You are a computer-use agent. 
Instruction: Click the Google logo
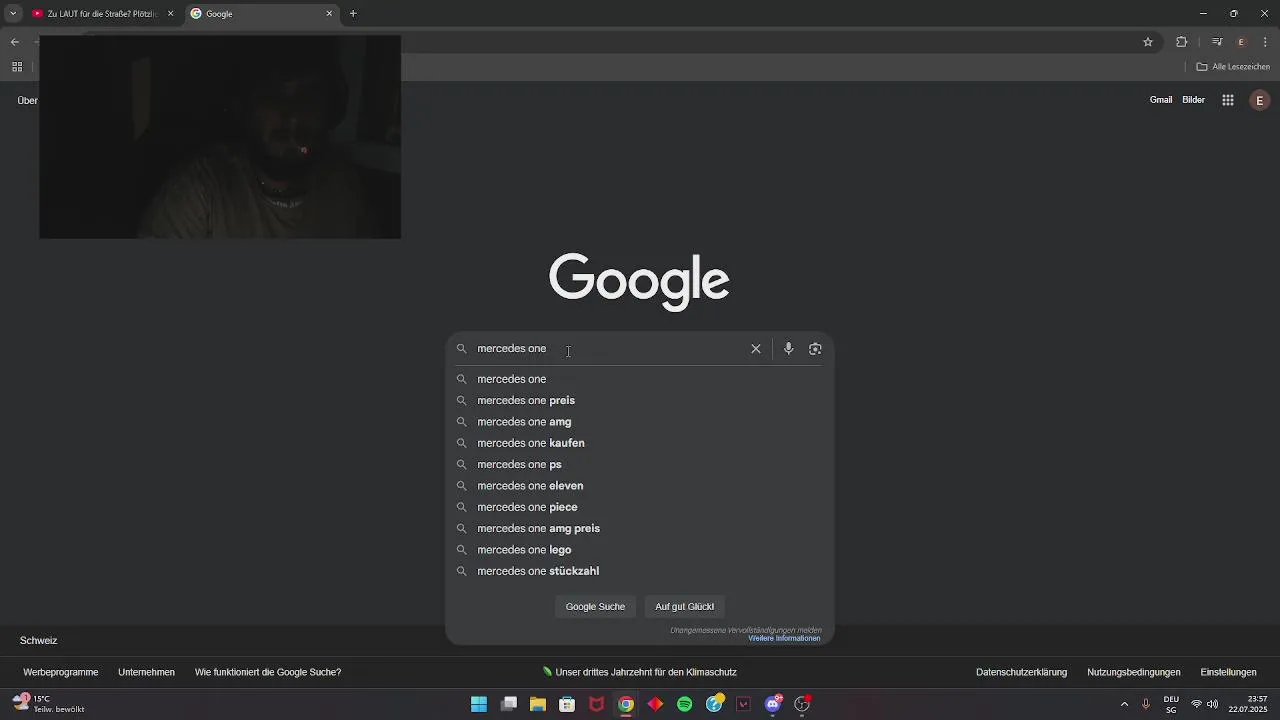point(639,281)
